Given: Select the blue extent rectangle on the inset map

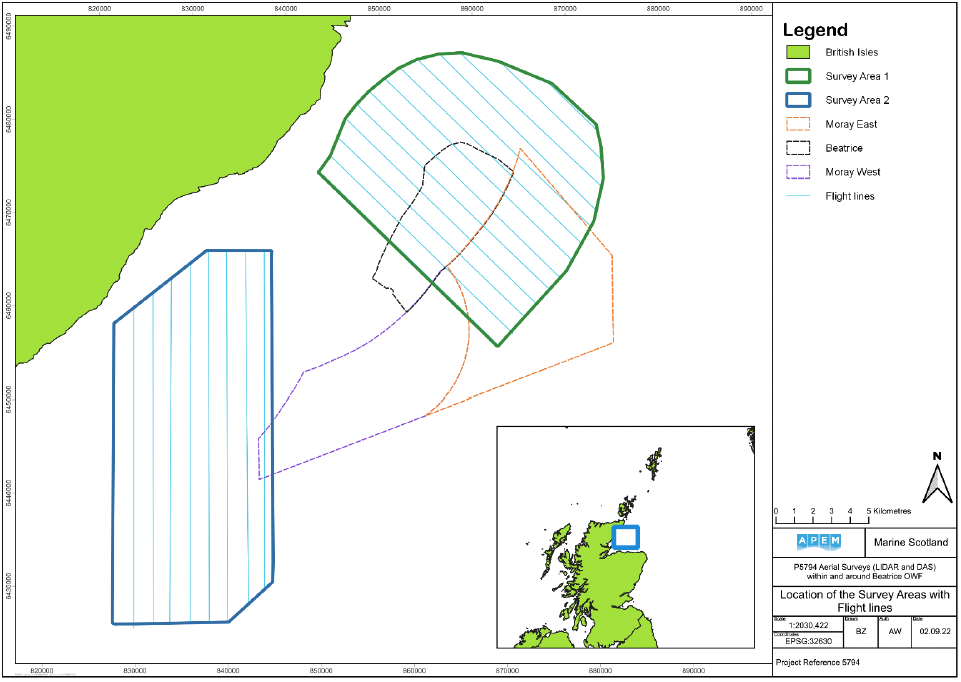Looking at the screenshot, I should click(626, 537).
